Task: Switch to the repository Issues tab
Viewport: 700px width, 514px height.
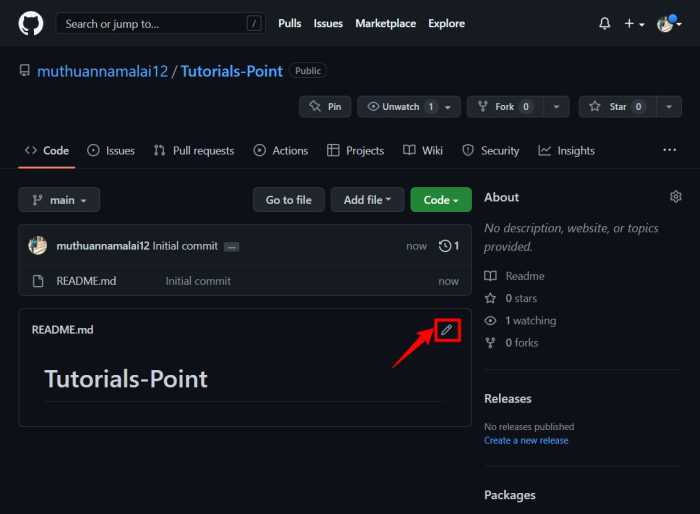Action: point(111,151)
